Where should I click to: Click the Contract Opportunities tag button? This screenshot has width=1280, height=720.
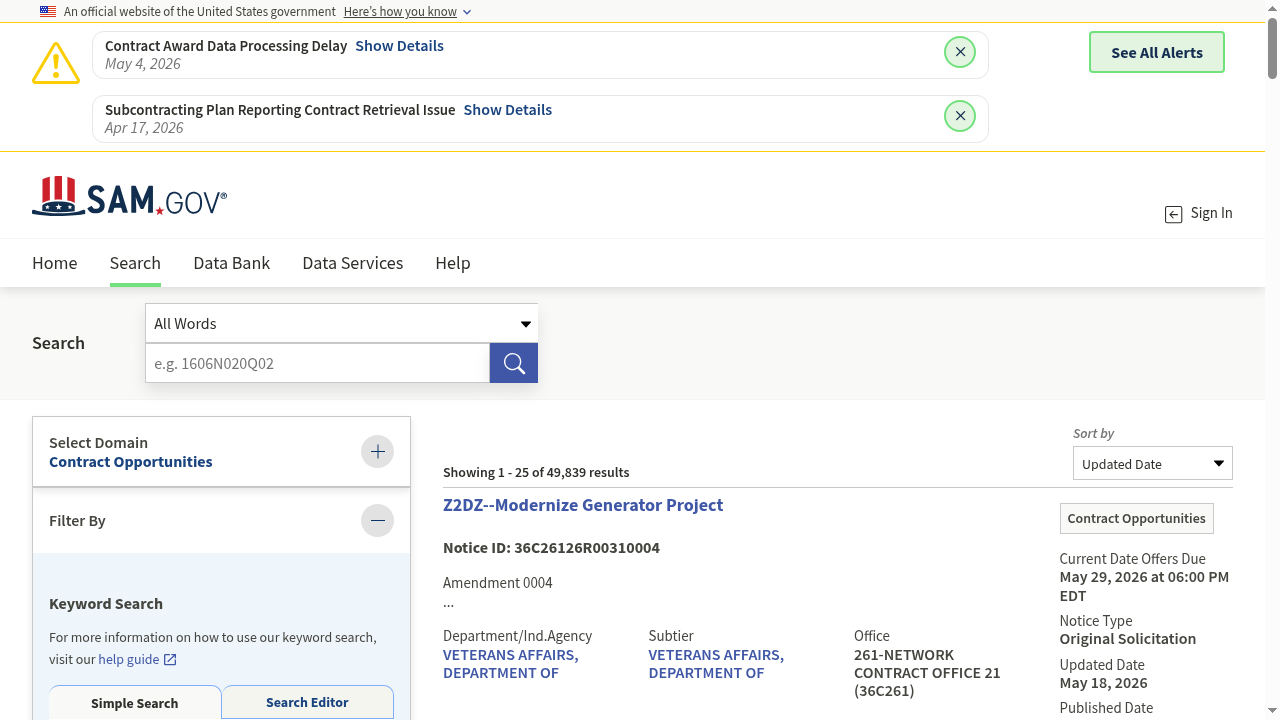point(1137,518)
